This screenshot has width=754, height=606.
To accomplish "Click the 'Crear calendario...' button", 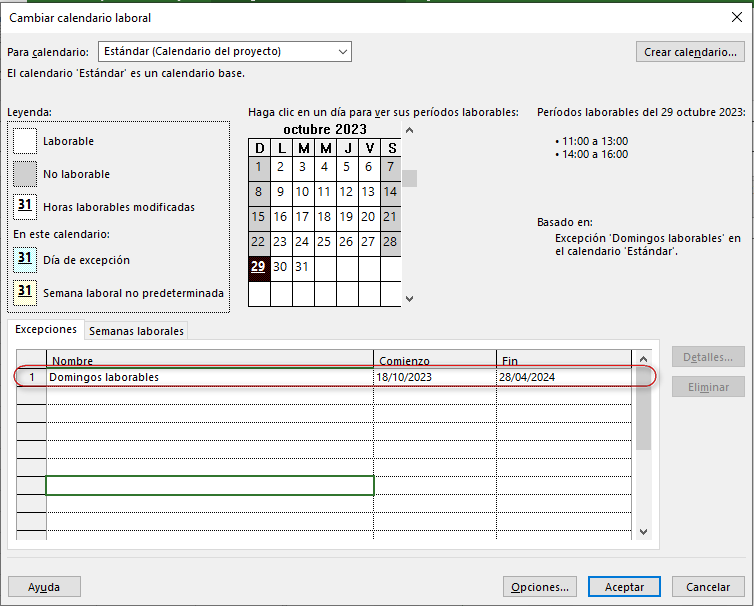I will (x=690, y=51).
